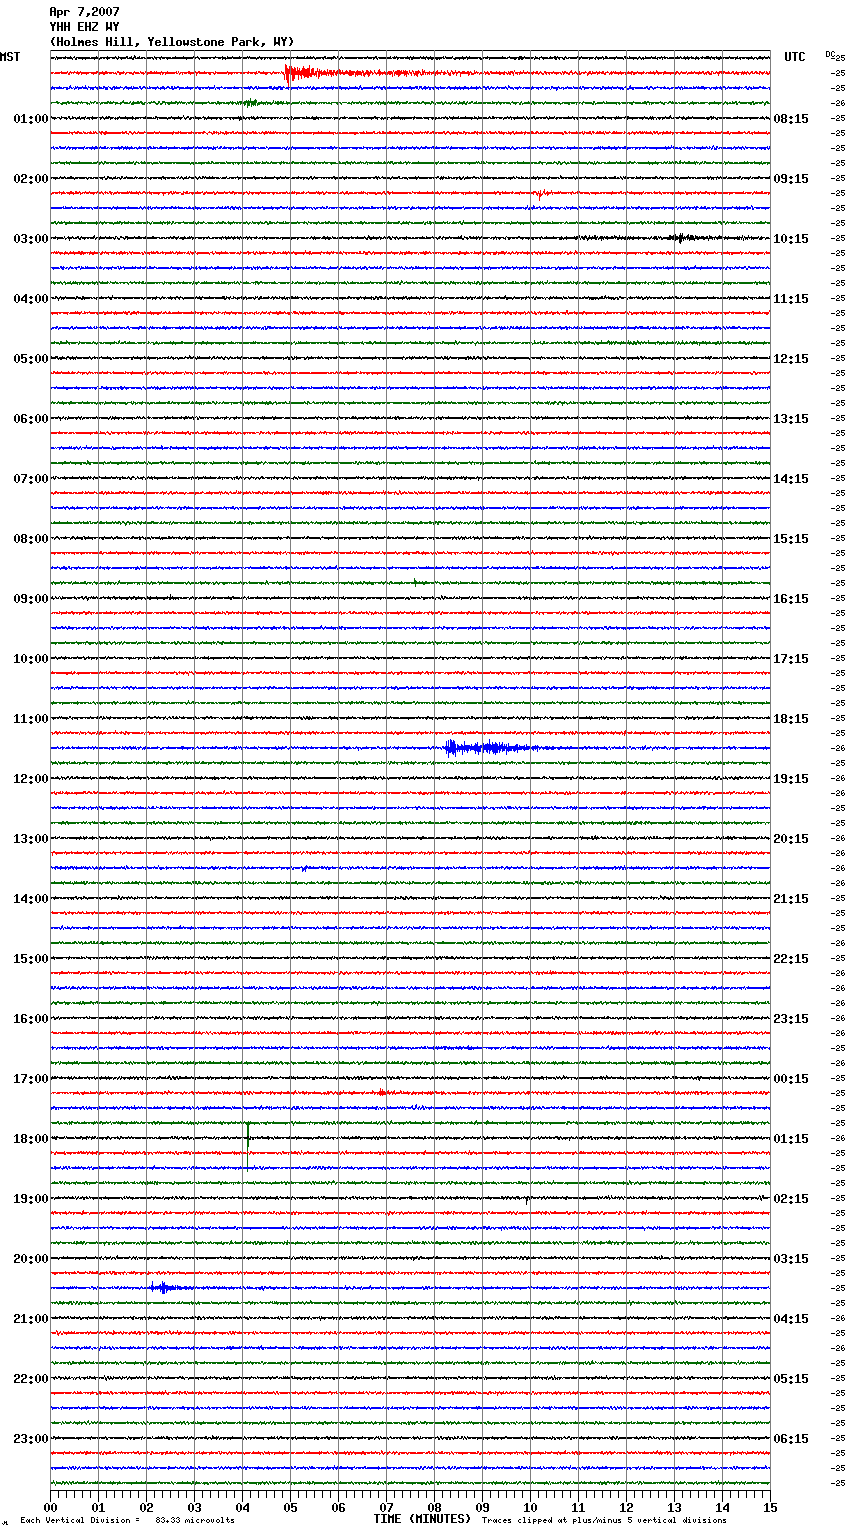
Task: Click the "16:15" UTC time label
Action: (791, 599)
